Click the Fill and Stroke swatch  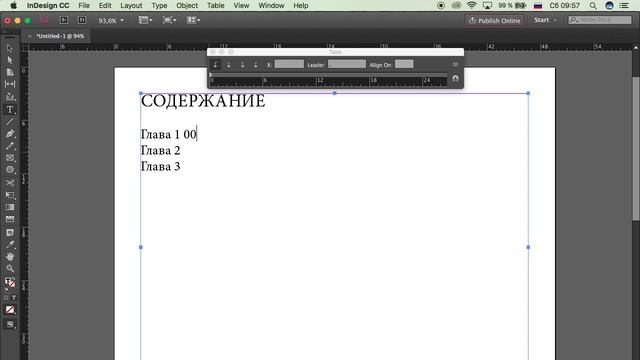tap(10, 282)
